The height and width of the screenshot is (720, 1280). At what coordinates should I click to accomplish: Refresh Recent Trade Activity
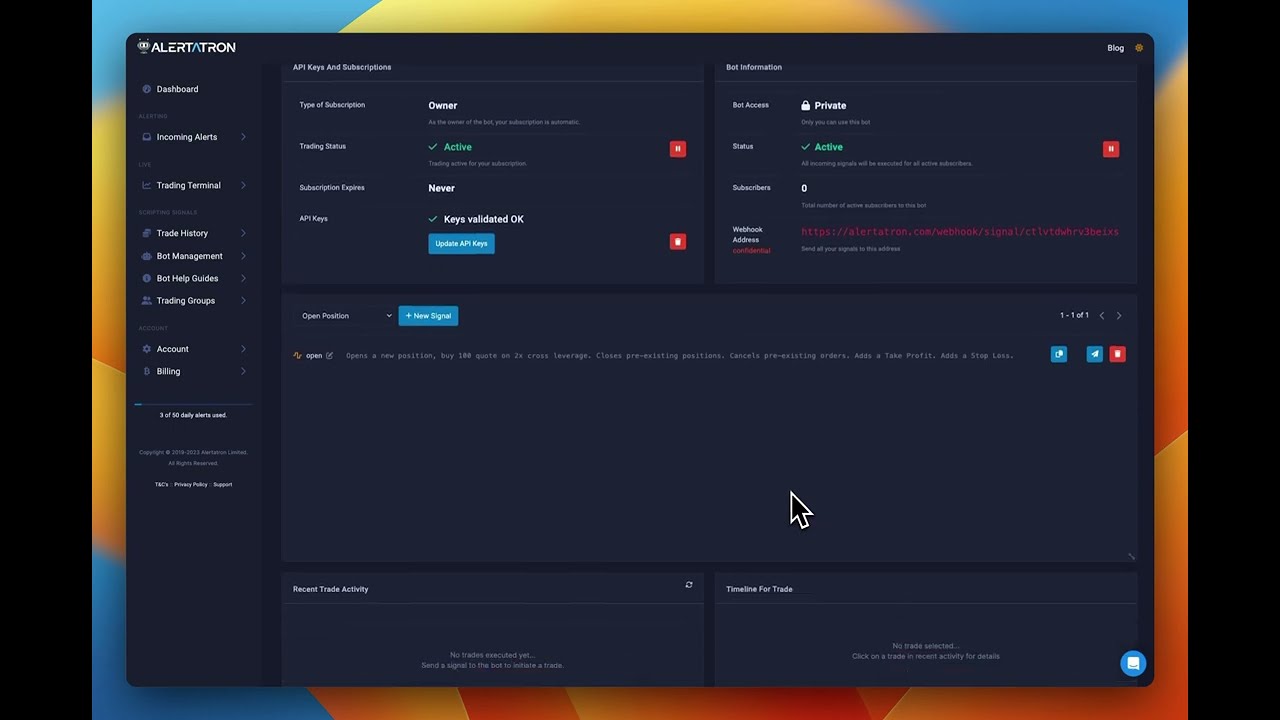689,585
